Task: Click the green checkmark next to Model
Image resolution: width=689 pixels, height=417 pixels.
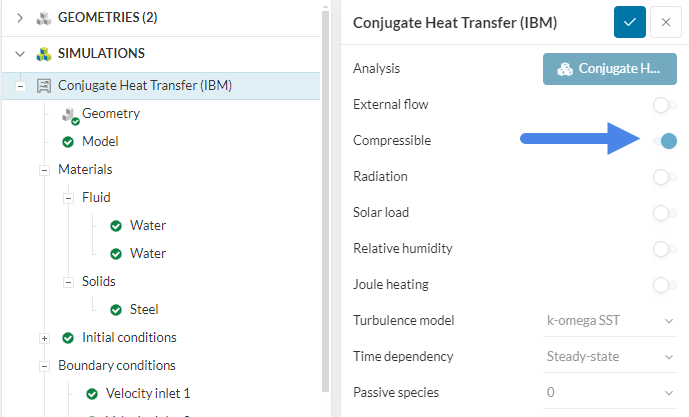Action: [68, 142]
